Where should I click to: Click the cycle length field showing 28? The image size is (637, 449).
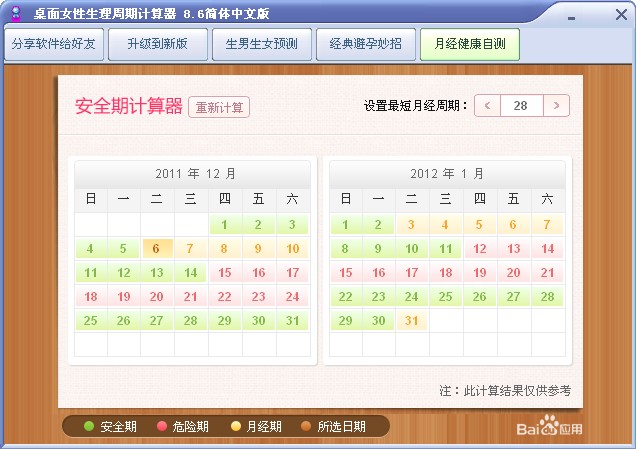click(521, 105)
